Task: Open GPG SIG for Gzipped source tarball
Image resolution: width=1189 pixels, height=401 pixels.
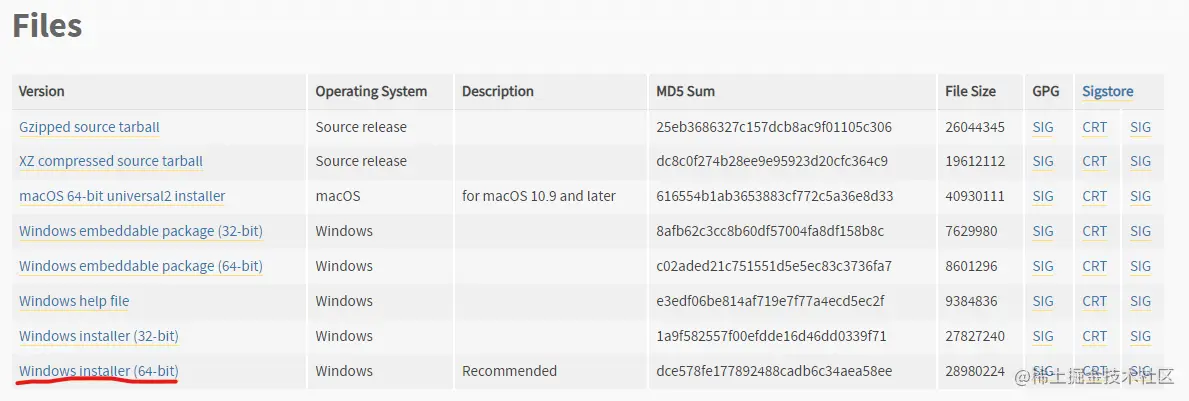Action: (1043, 127)
